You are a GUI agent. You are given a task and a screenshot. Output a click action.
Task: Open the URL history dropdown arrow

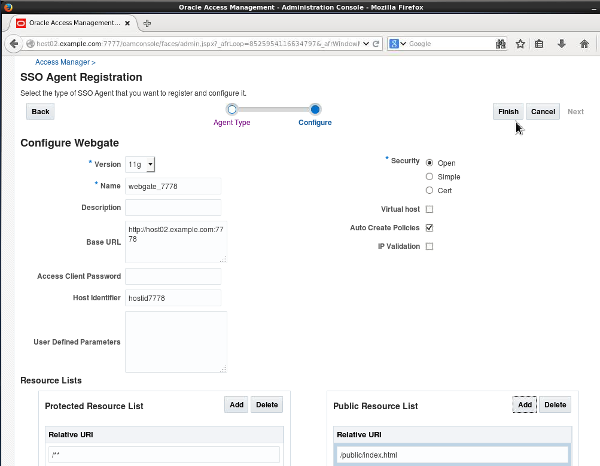(366, 44)
